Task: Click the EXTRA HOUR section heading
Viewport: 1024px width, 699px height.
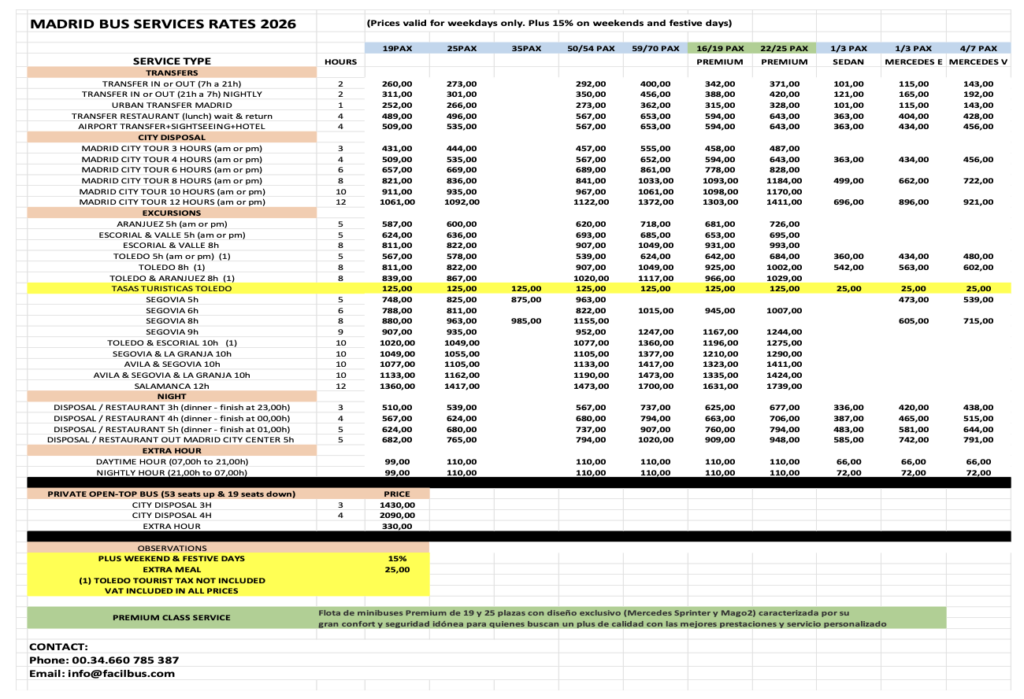Action: tap(172, 451)
